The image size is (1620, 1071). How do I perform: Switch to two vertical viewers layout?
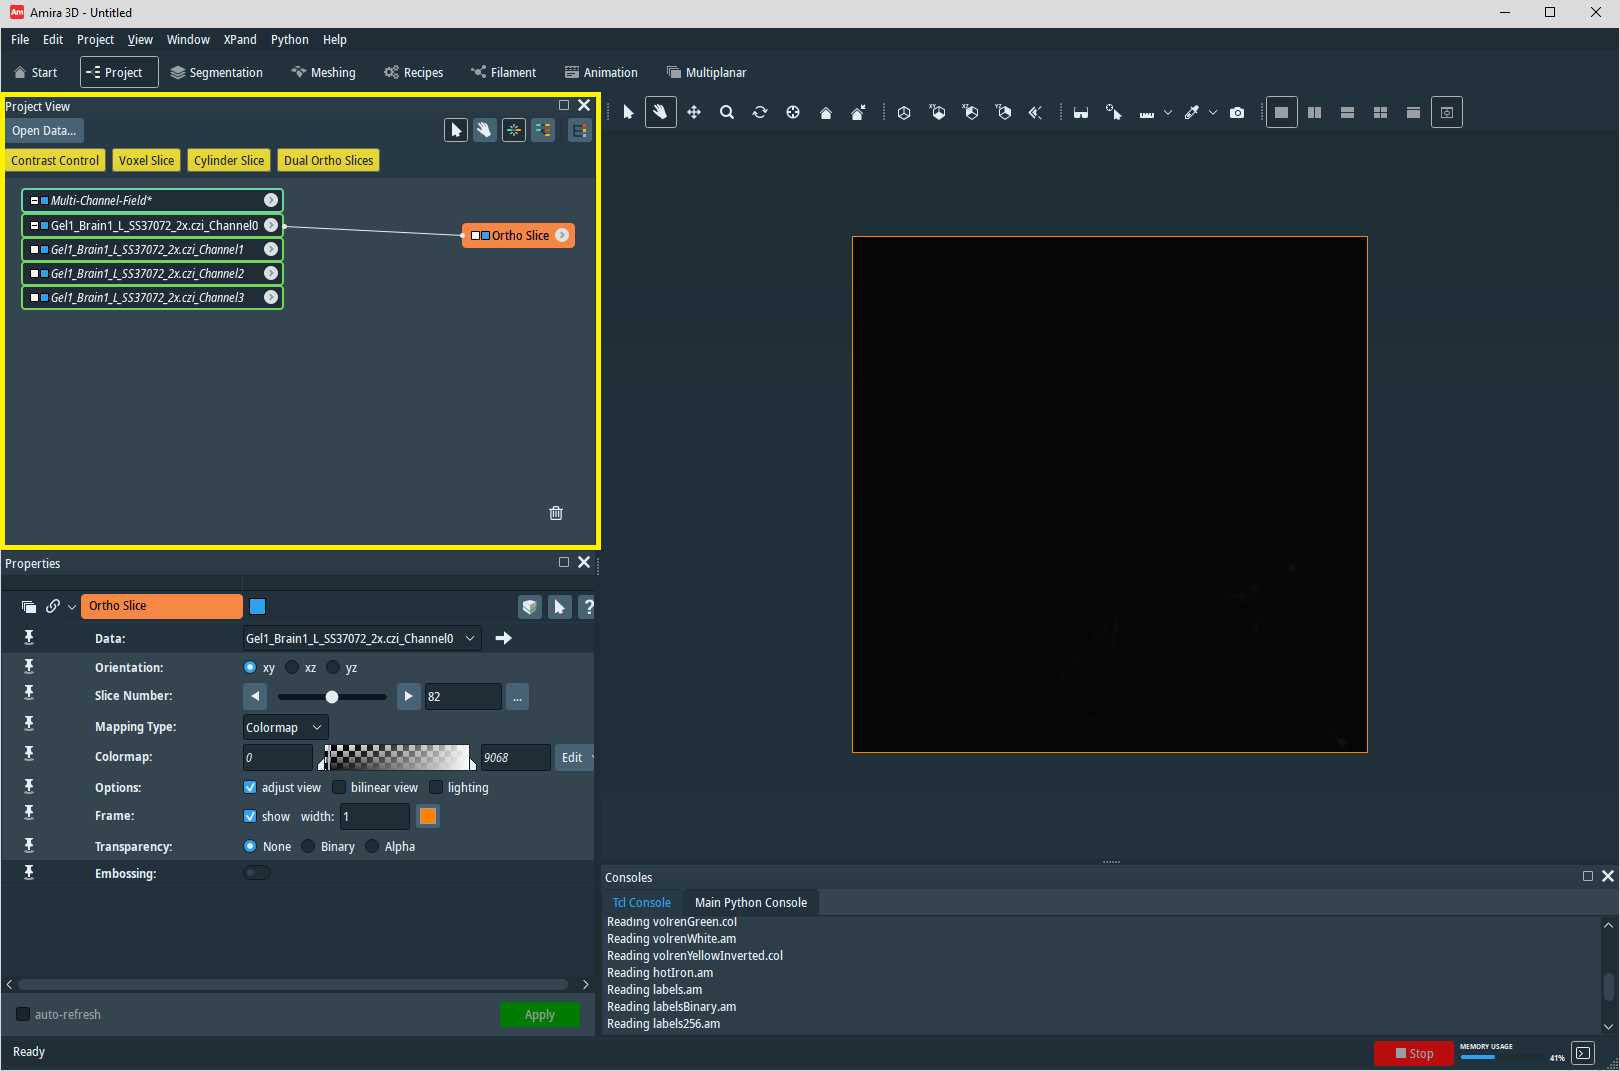(1315, 113)
